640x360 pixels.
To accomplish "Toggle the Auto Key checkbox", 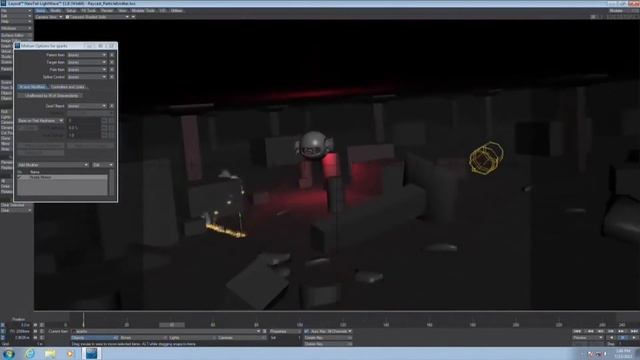I will 307,331.
